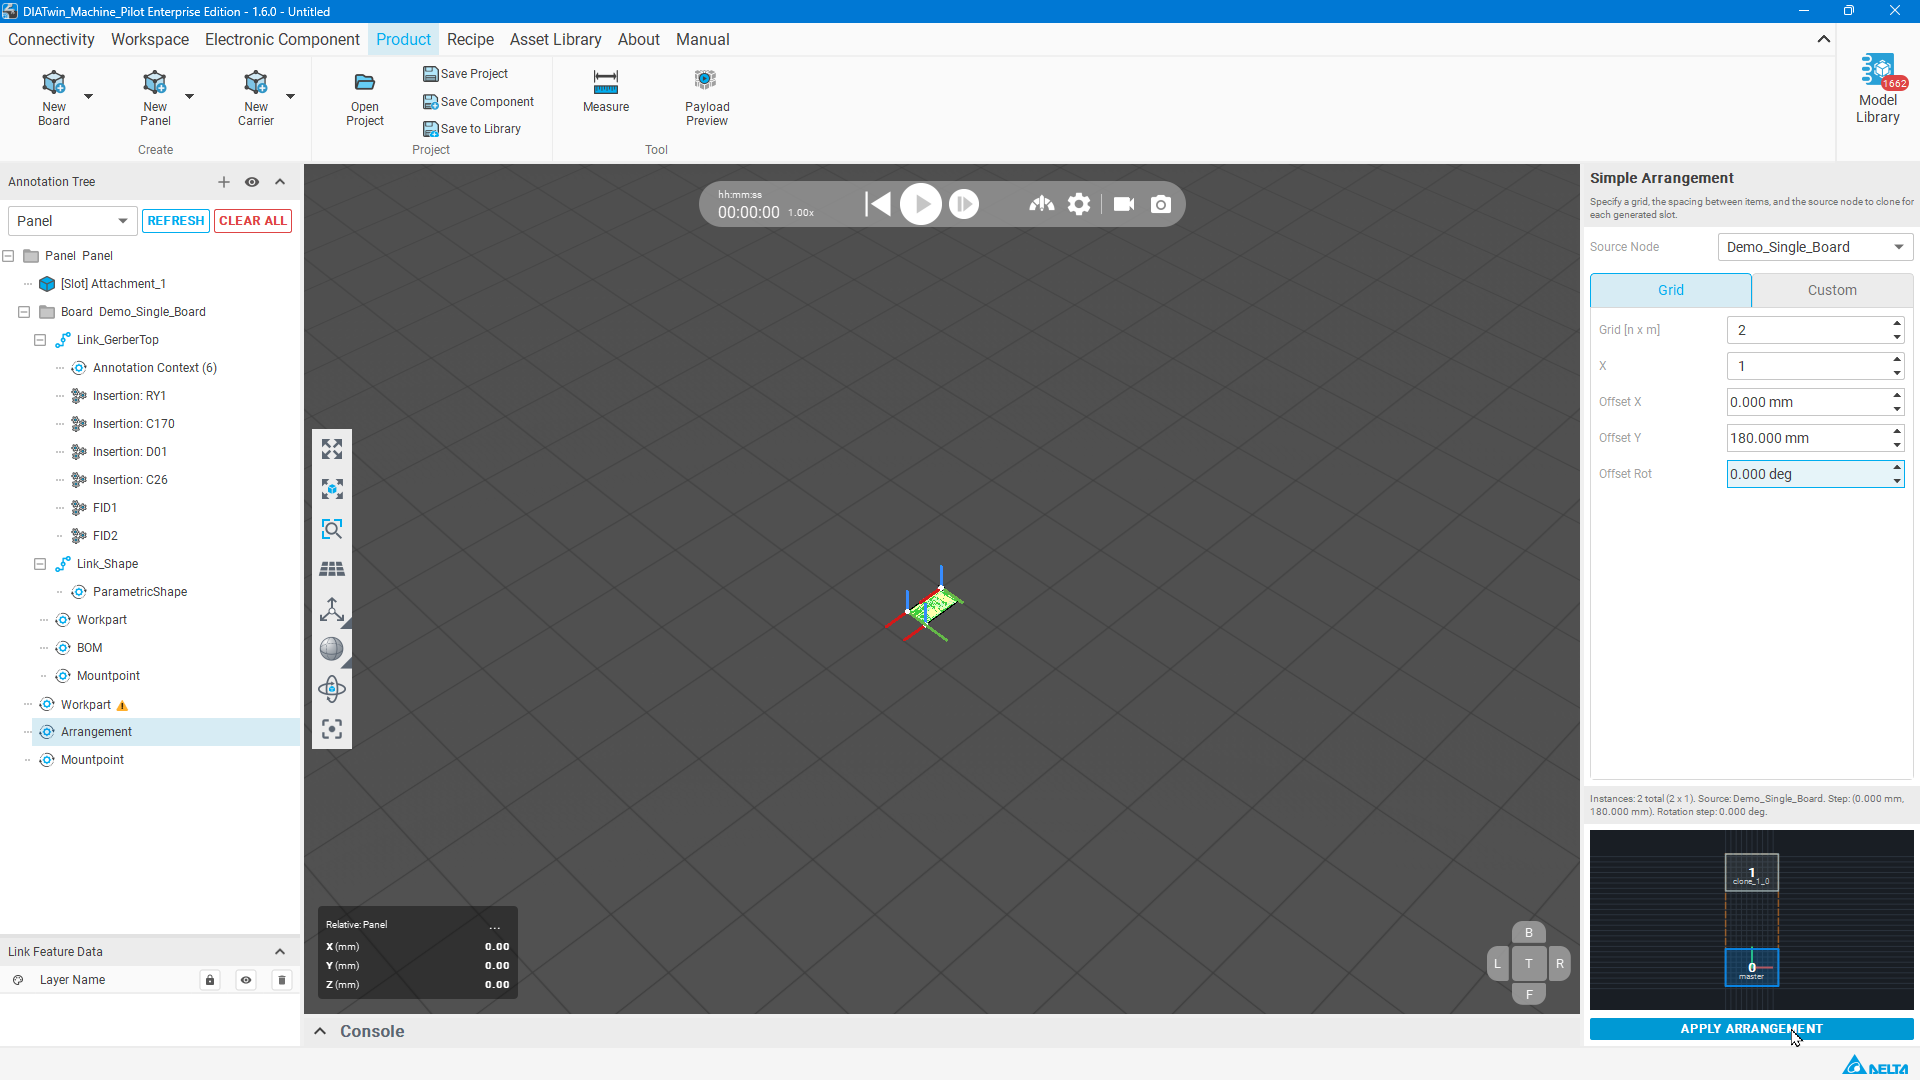
Task: Create a New Carrier
Action: (x=256, y=98)
